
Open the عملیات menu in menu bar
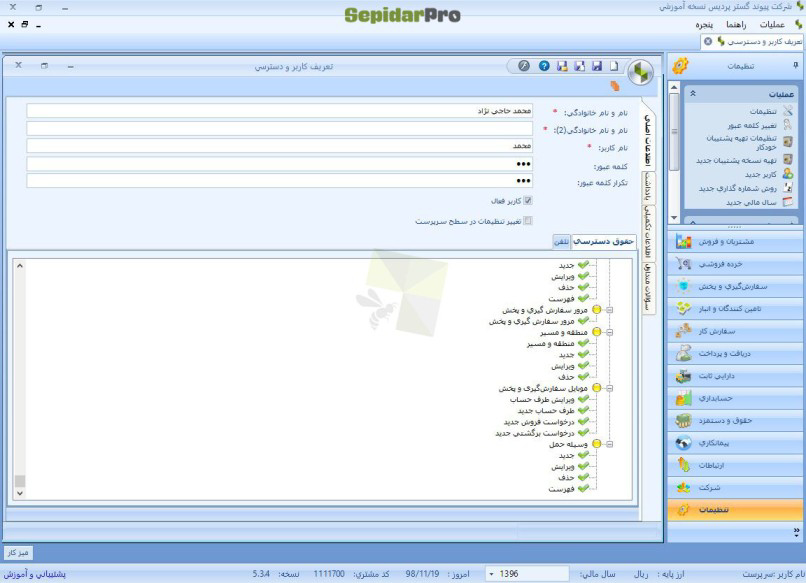772,24
